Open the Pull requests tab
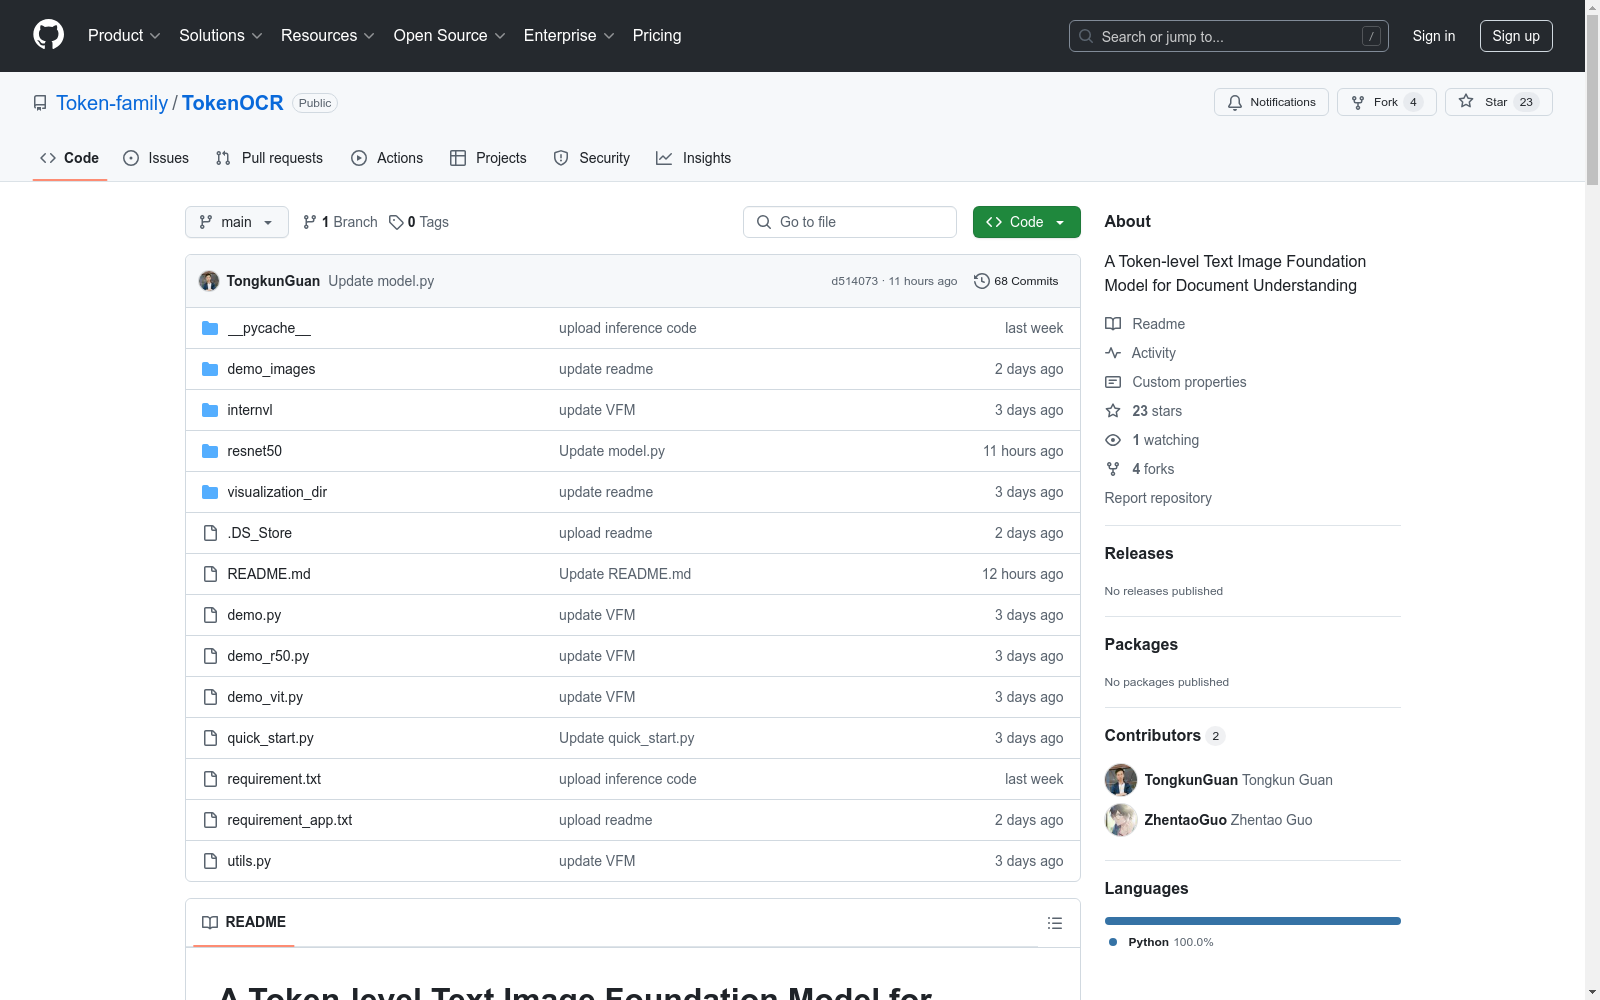Screen dimensions: 1600x1000 click(269, 158)
